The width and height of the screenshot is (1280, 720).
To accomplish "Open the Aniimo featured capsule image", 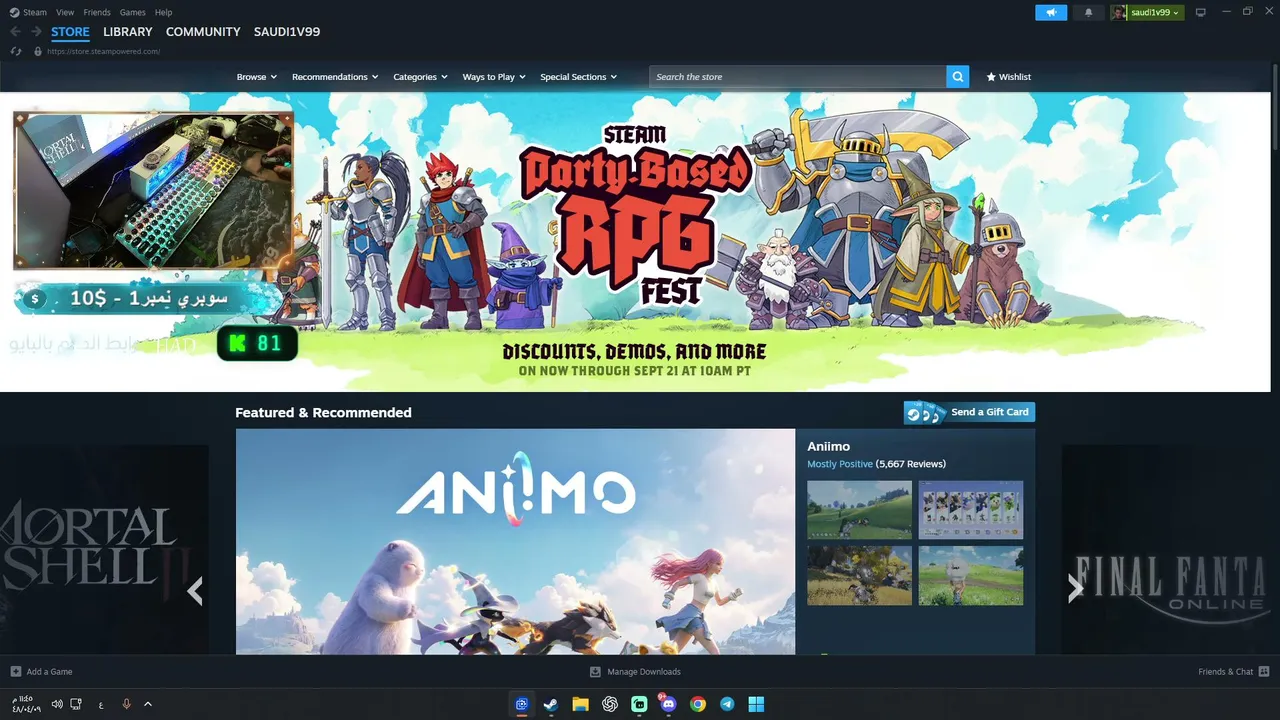I will pos(515,542).
